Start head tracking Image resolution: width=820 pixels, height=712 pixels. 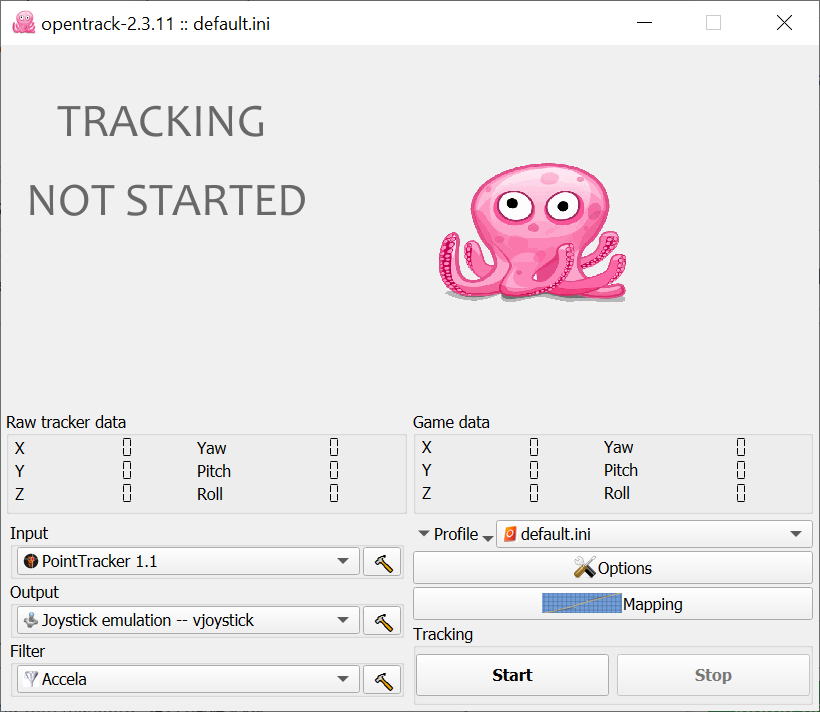(511, 674)
